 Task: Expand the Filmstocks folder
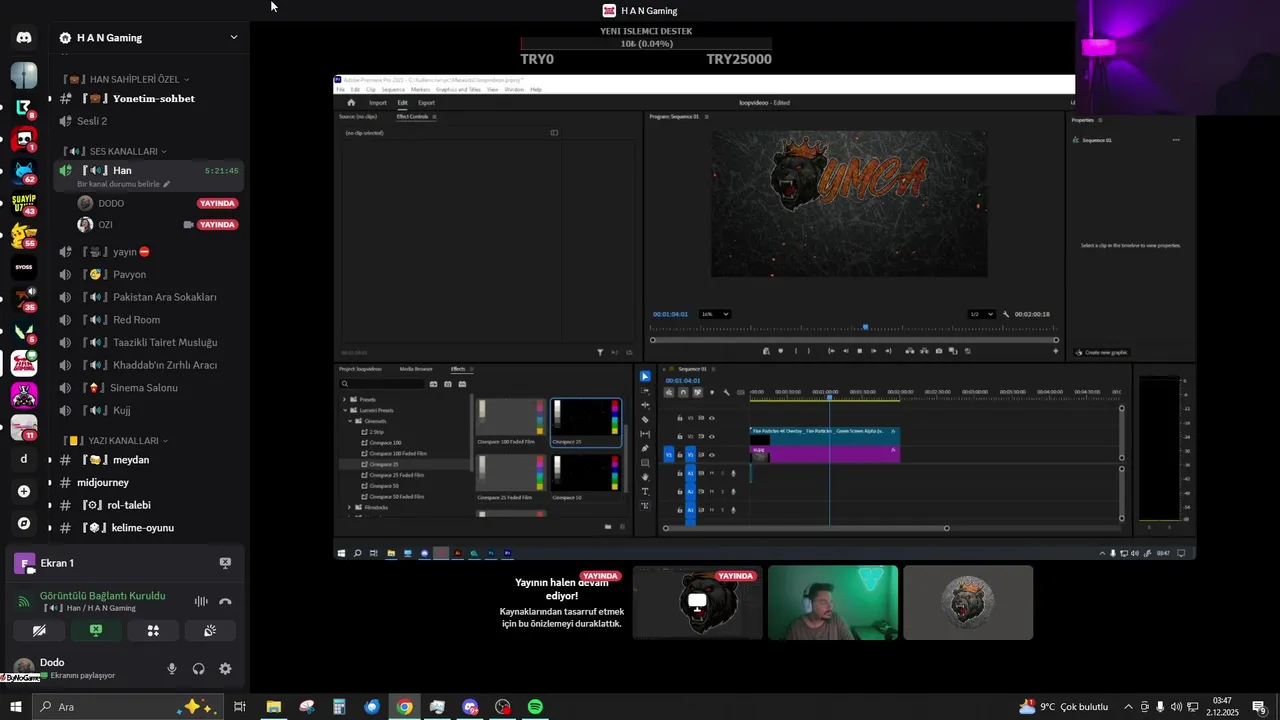pyautogui.click(x=350, y=507)
